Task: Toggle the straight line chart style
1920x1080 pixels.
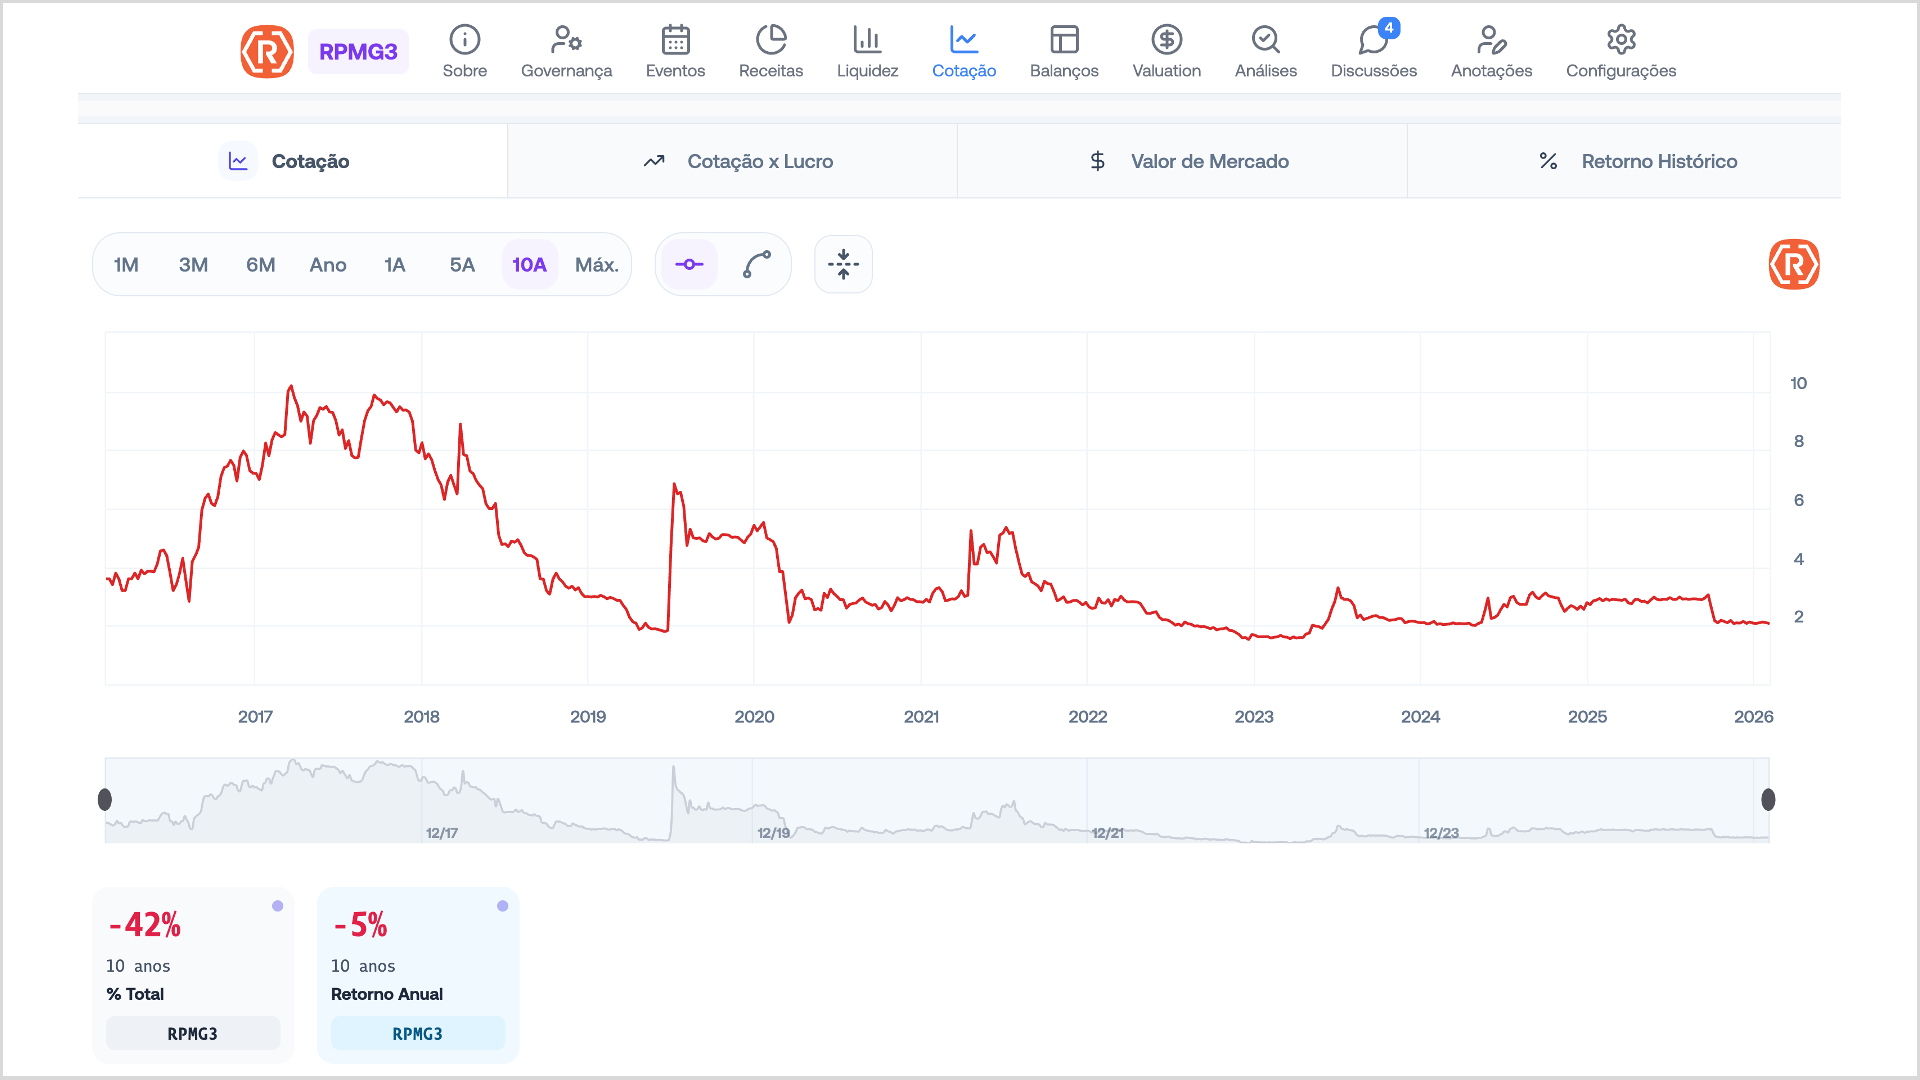Action: coord(689,264)
